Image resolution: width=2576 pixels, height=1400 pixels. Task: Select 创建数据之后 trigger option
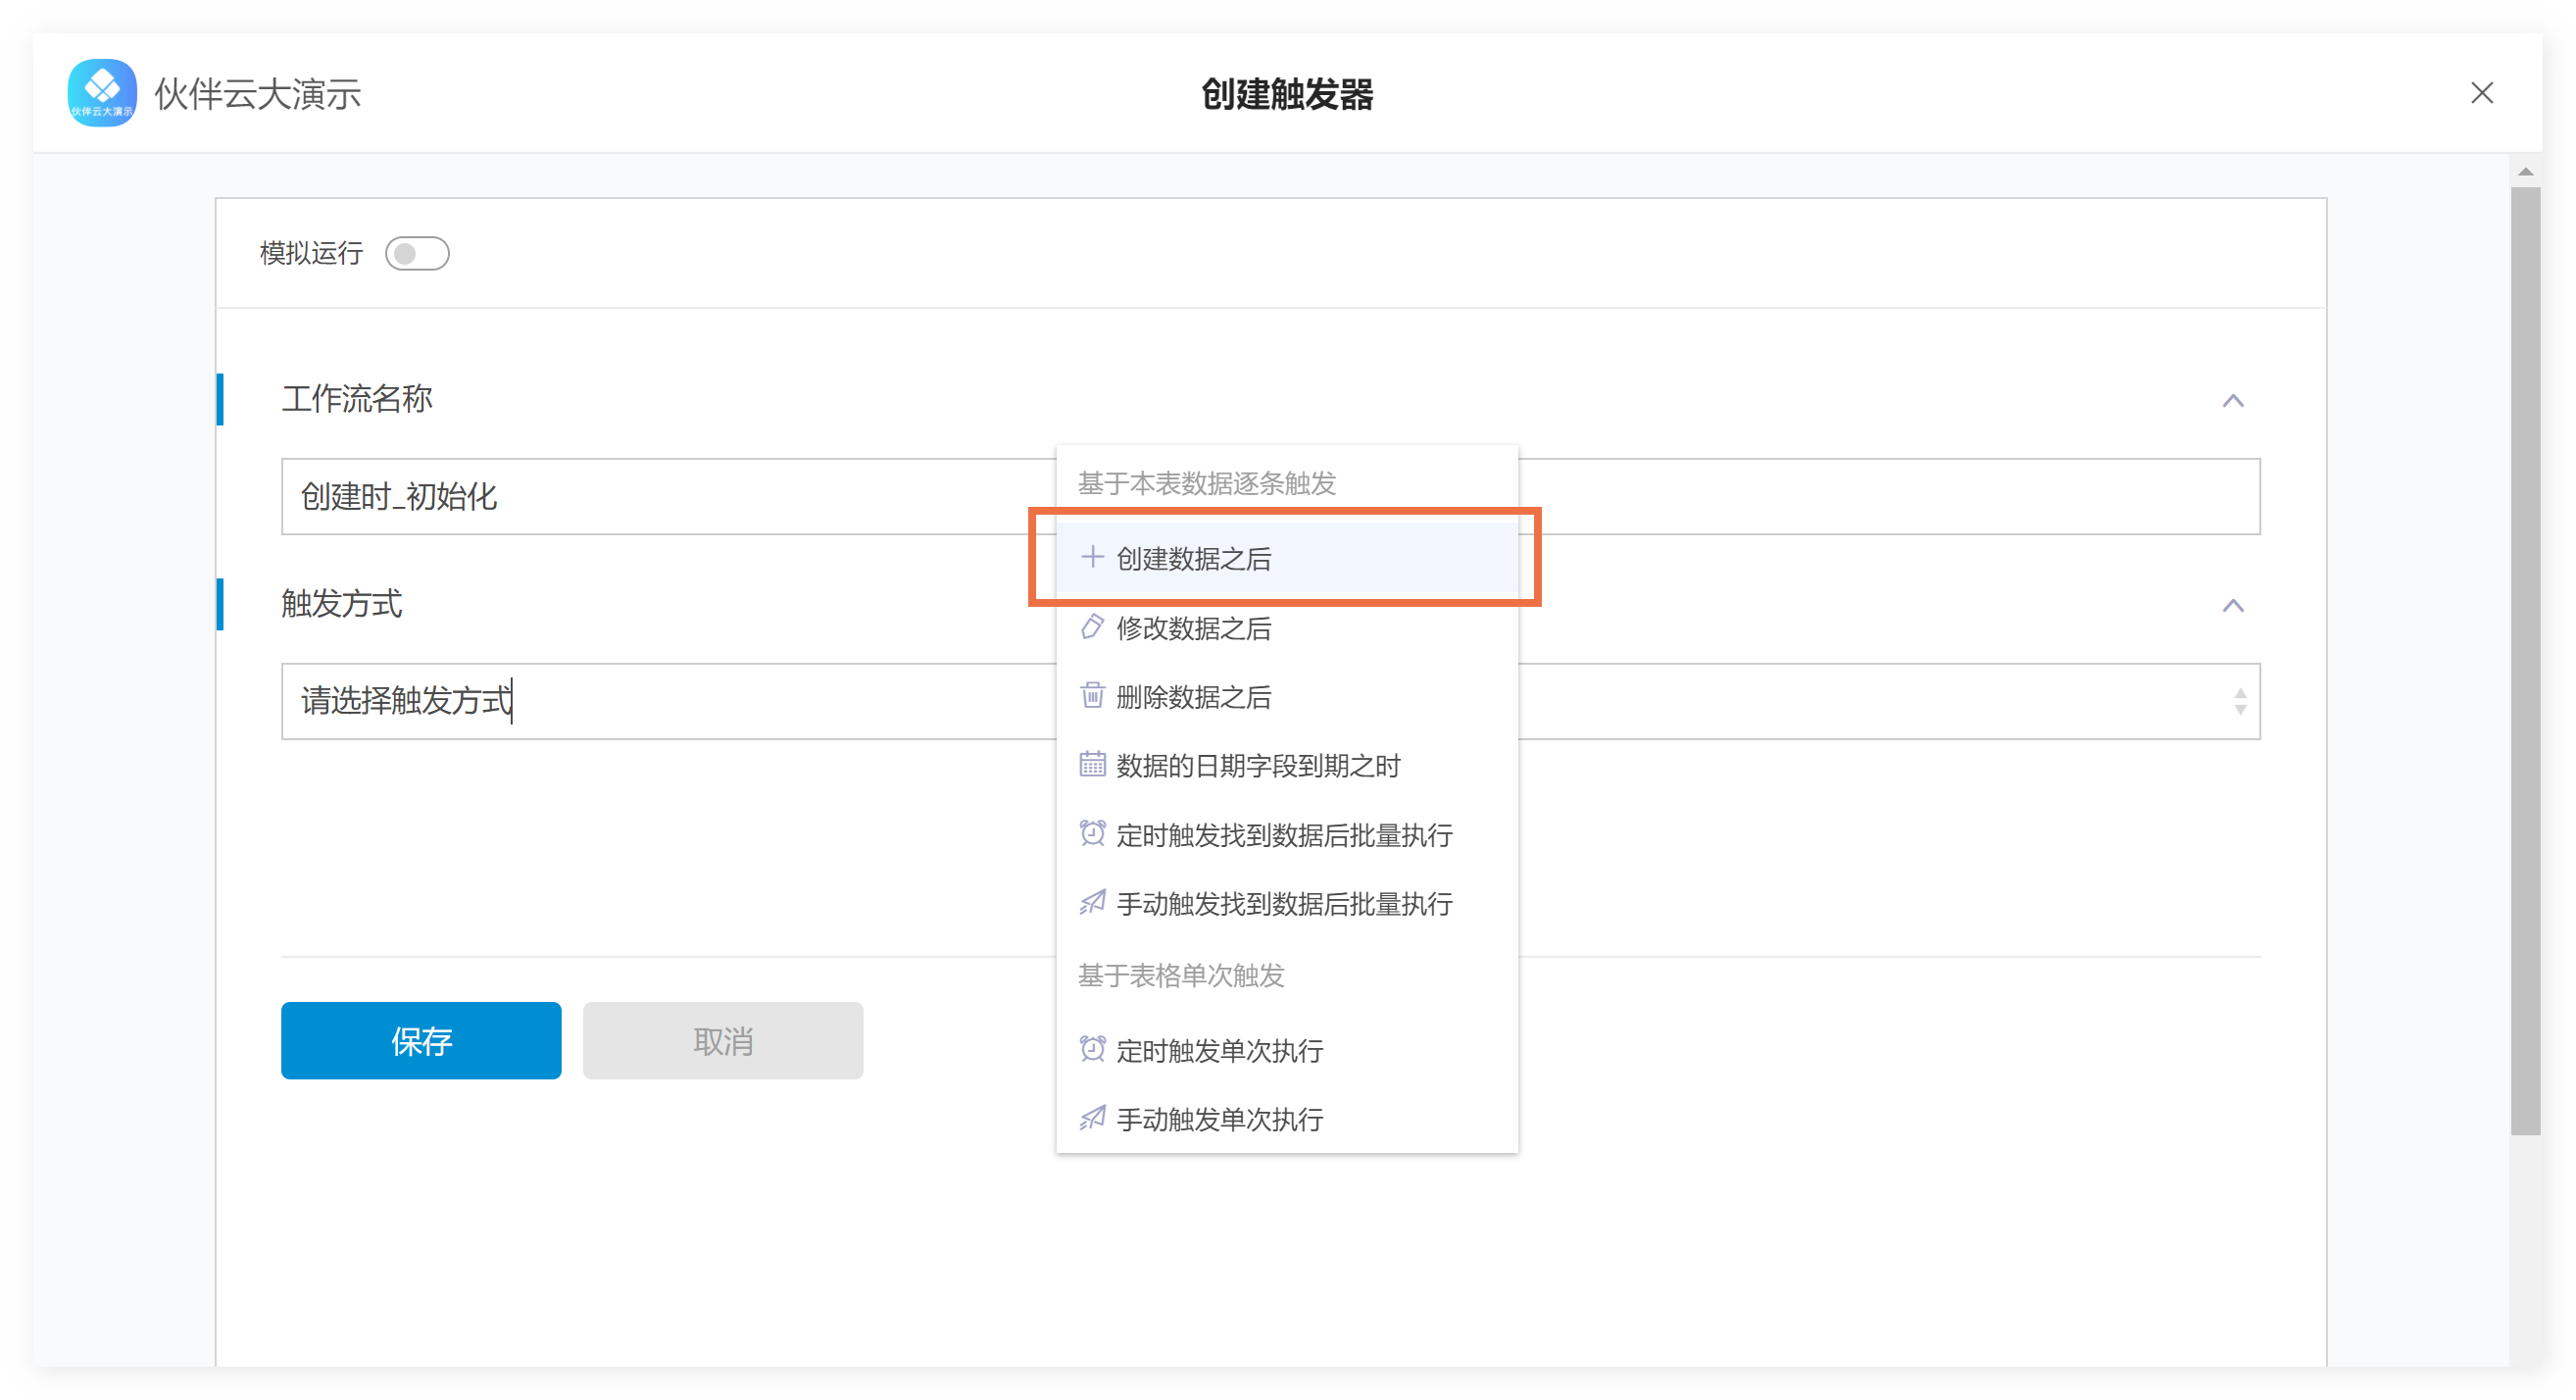[1286, 558]
